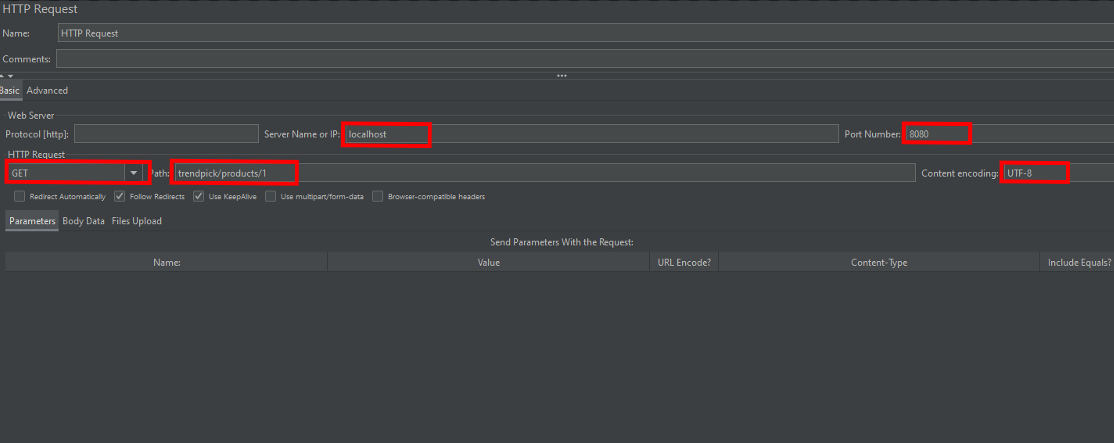This screenshot has width=1114, height=443.
Task: Switch to the Basic tab
Action: (x=10, y=90)
